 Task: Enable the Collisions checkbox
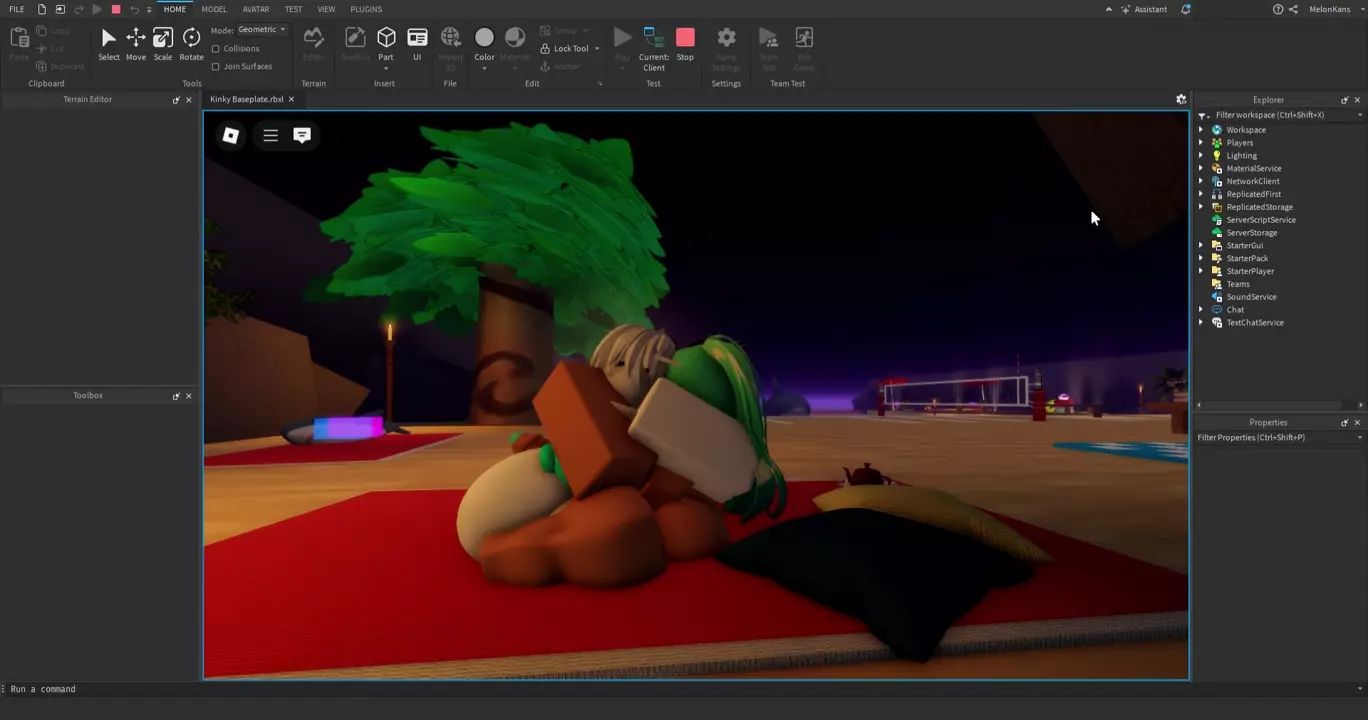[216, 49]
